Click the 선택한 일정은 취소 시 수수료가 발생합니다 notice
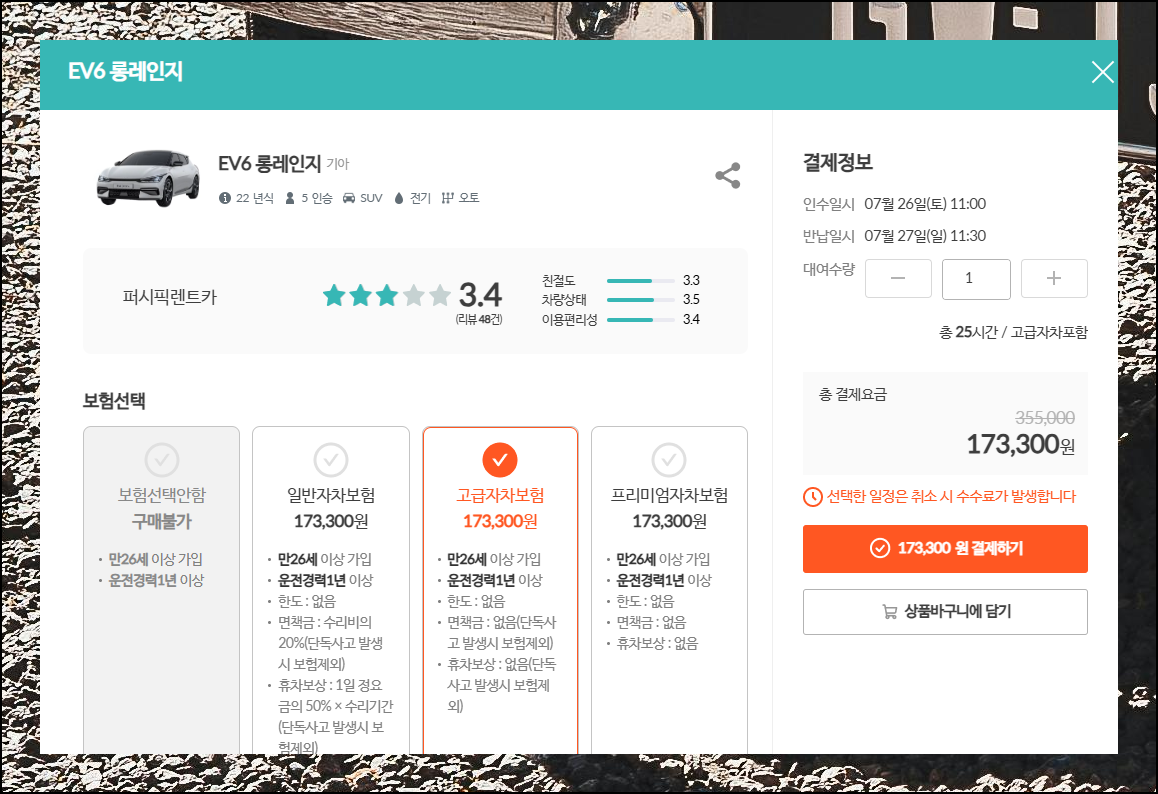This screenshot has height=794, width=1158. pyautogui.click(x=951, y=496)
